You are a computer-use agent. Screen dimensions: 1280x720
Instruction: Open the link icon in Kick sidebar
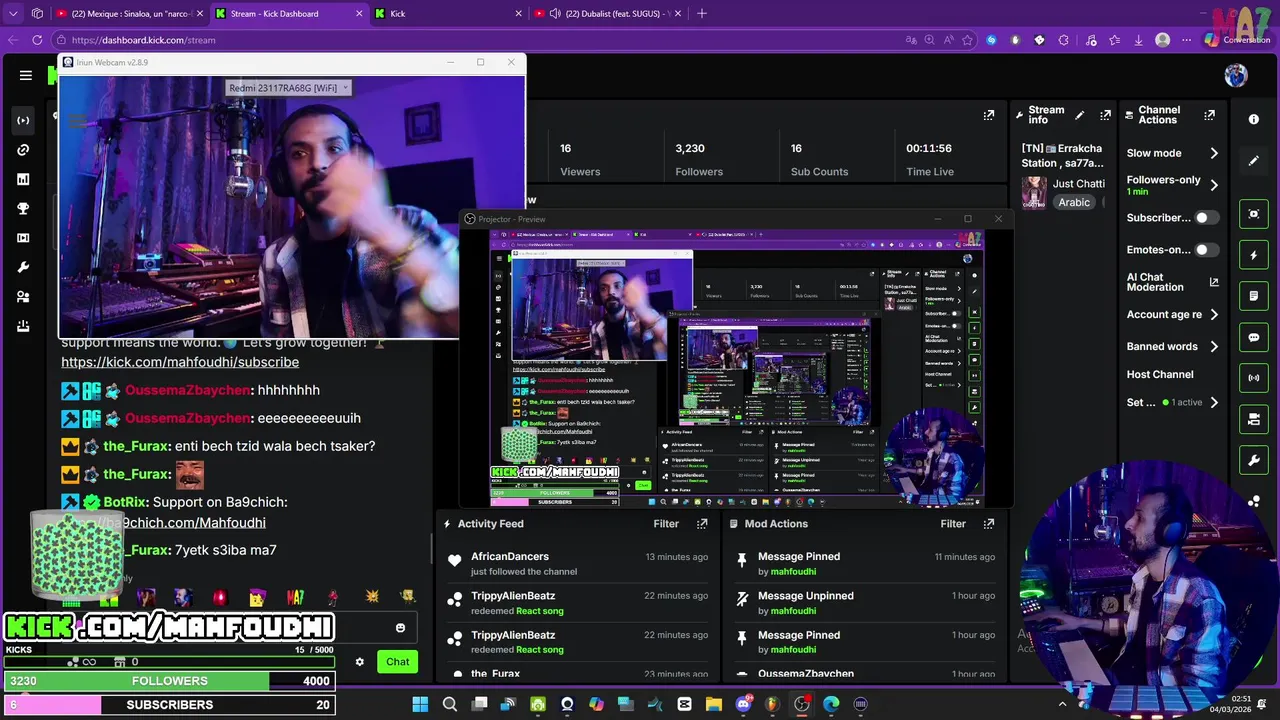click(x=23, y=150)
